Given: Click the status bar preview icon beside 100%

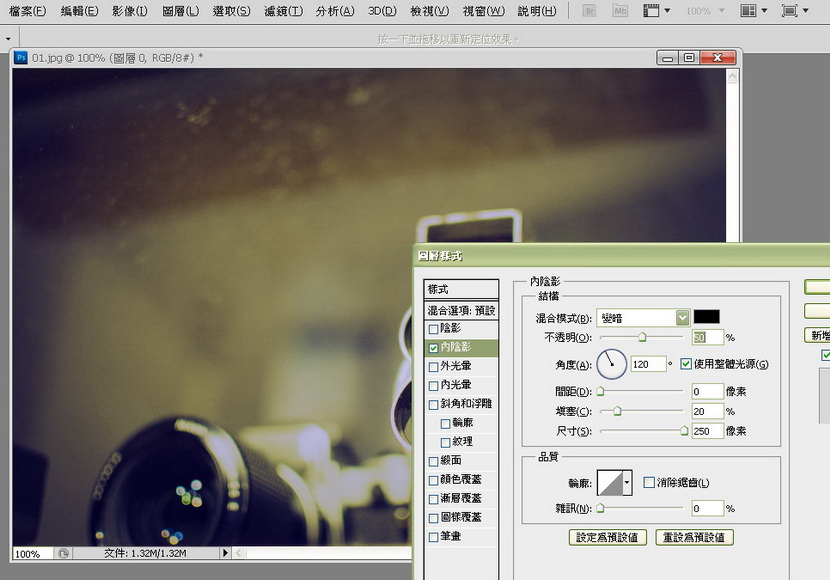Looking at the screenshot, I should 64,553.
